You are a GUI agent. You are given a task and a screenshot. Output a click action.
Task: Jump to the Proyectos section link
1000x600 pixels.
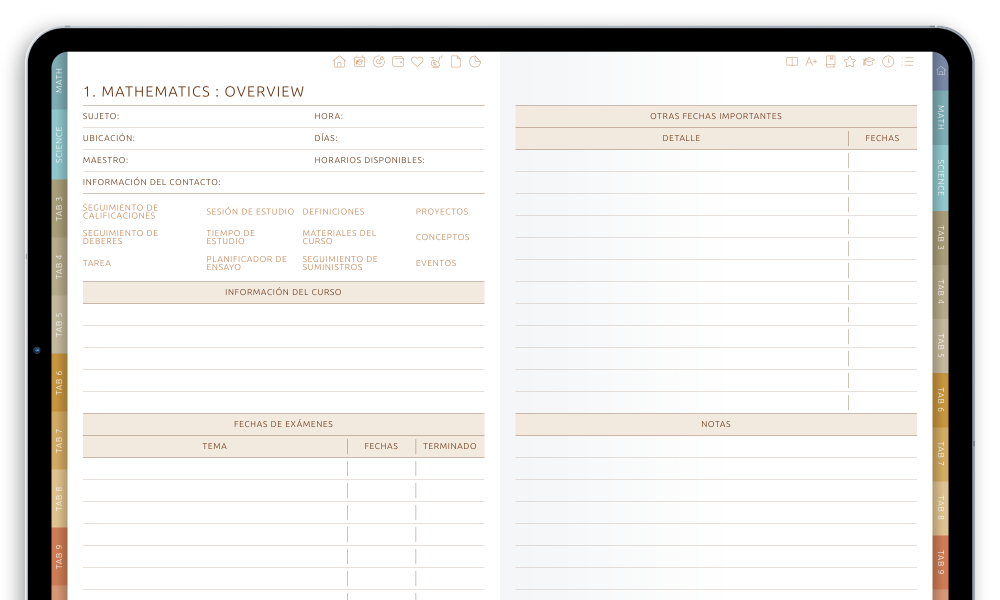pos(442,212)
